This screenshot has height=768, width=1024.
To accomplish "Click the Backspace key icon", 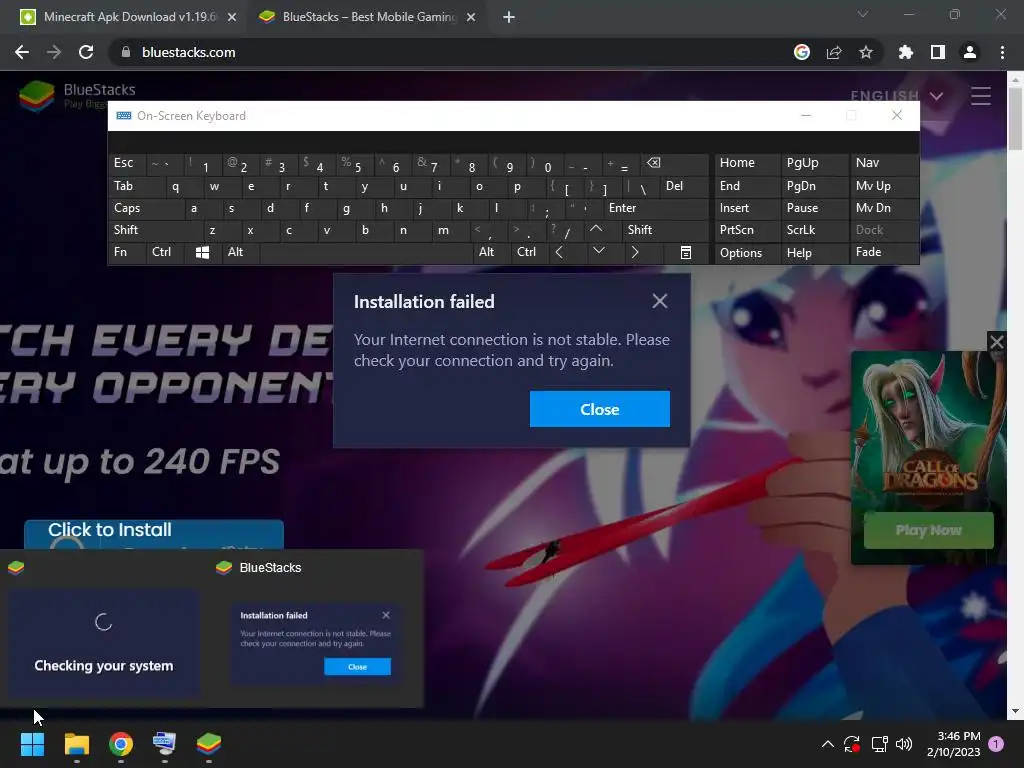I will (x=673, y=163).
